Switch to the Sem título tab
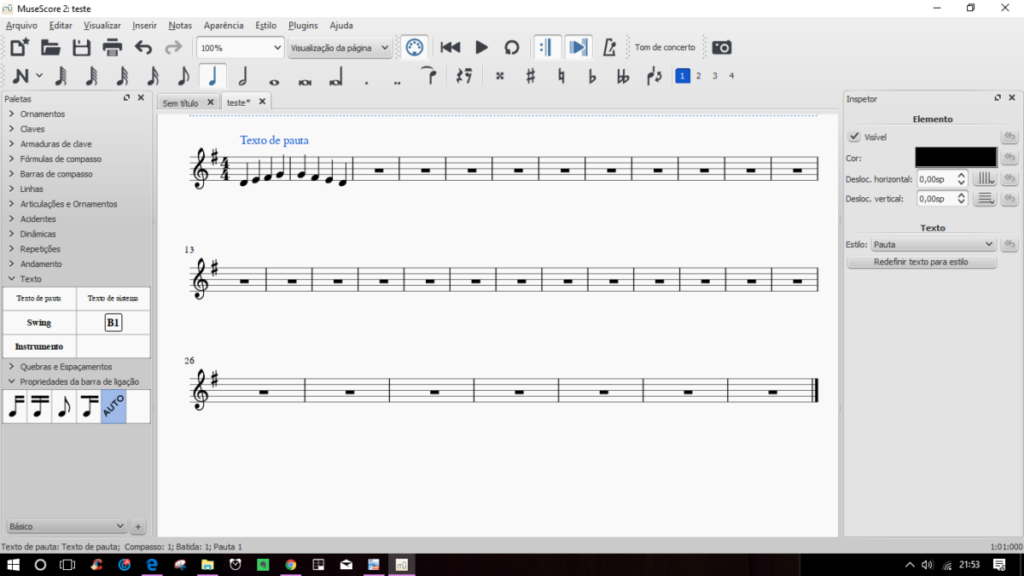1024x576 pixels. point(181,102)
